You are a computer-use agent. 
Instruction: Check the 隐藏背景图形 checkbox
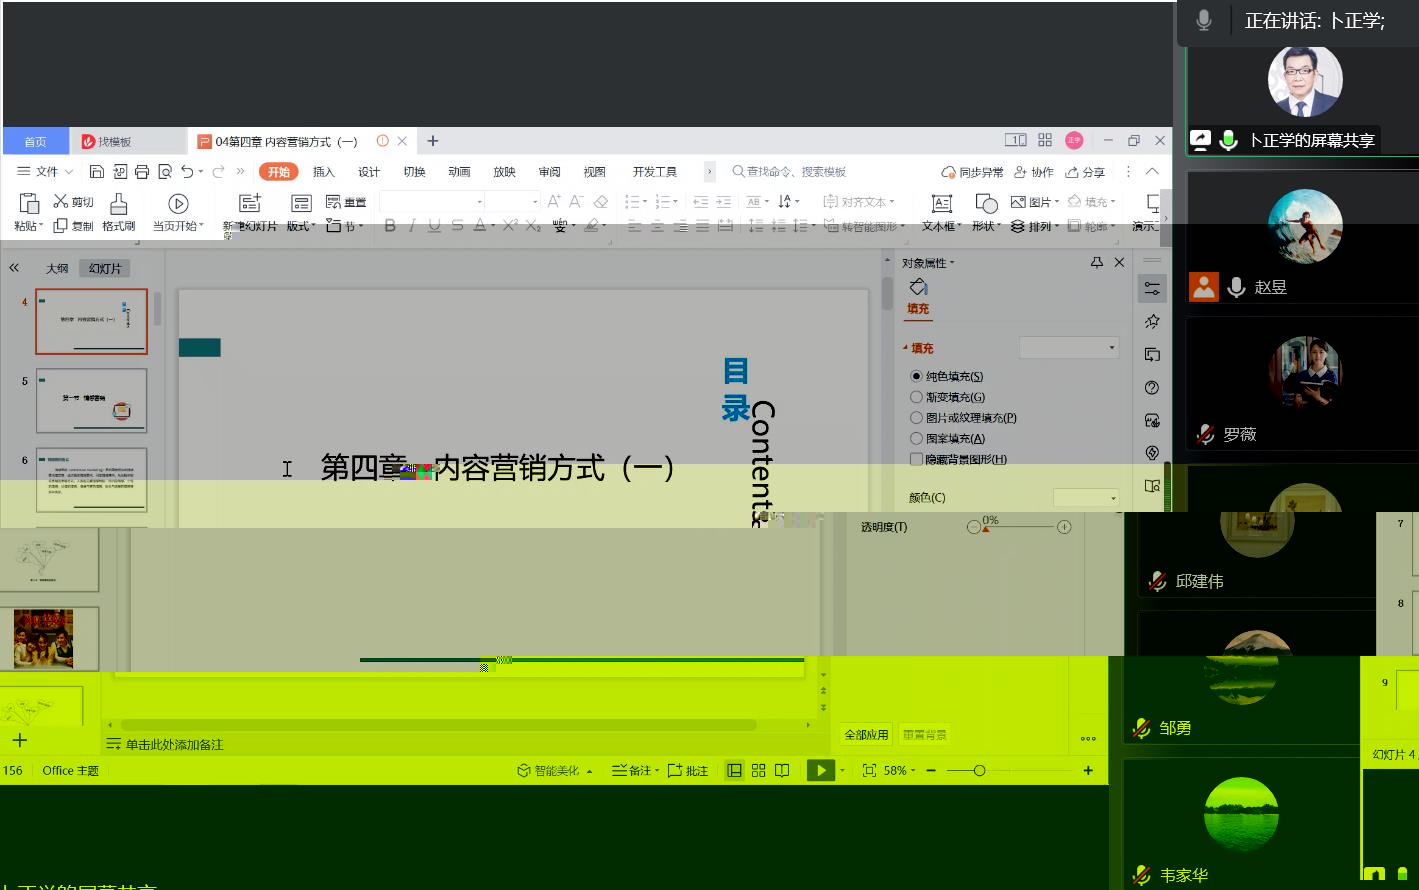(916, 459)
